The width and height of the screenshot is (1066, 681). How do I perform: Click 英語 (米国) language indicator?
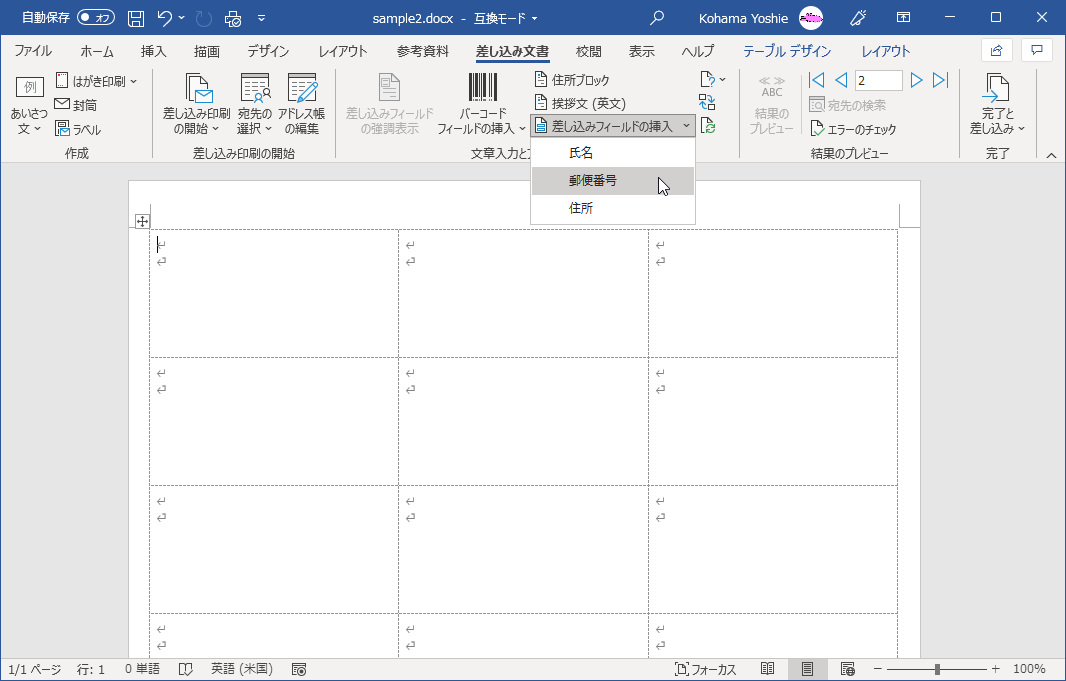pos(242,669)
